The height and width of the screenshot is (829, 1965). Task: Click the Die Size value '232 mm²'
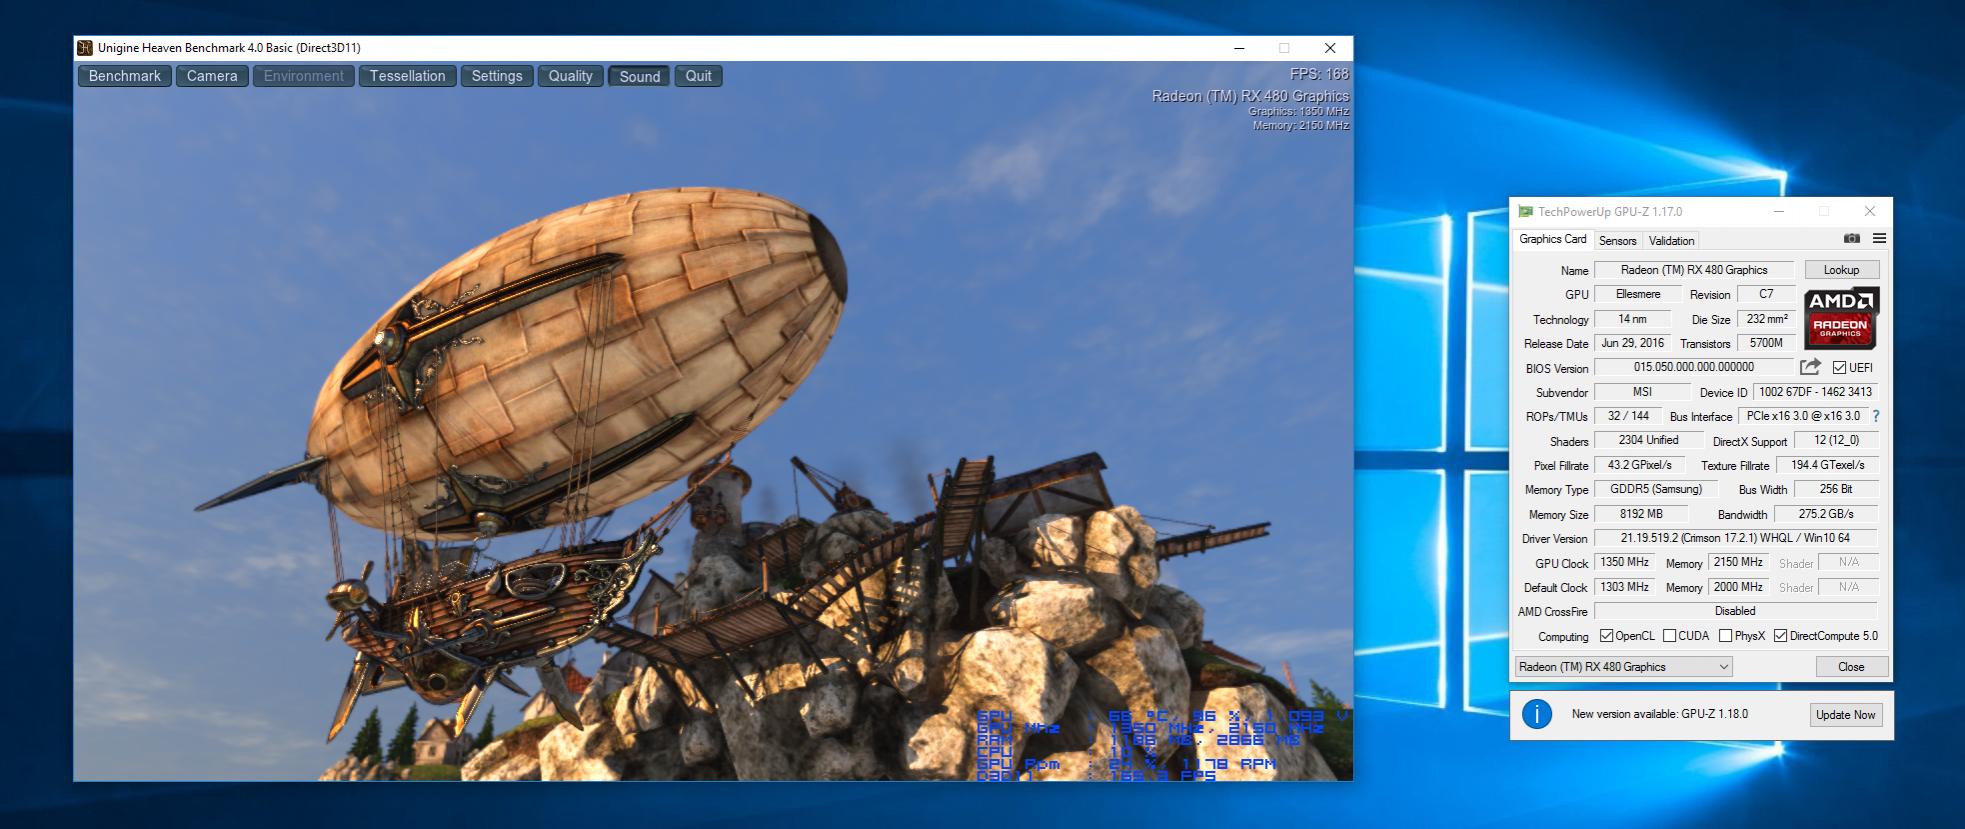(1767, 319)
